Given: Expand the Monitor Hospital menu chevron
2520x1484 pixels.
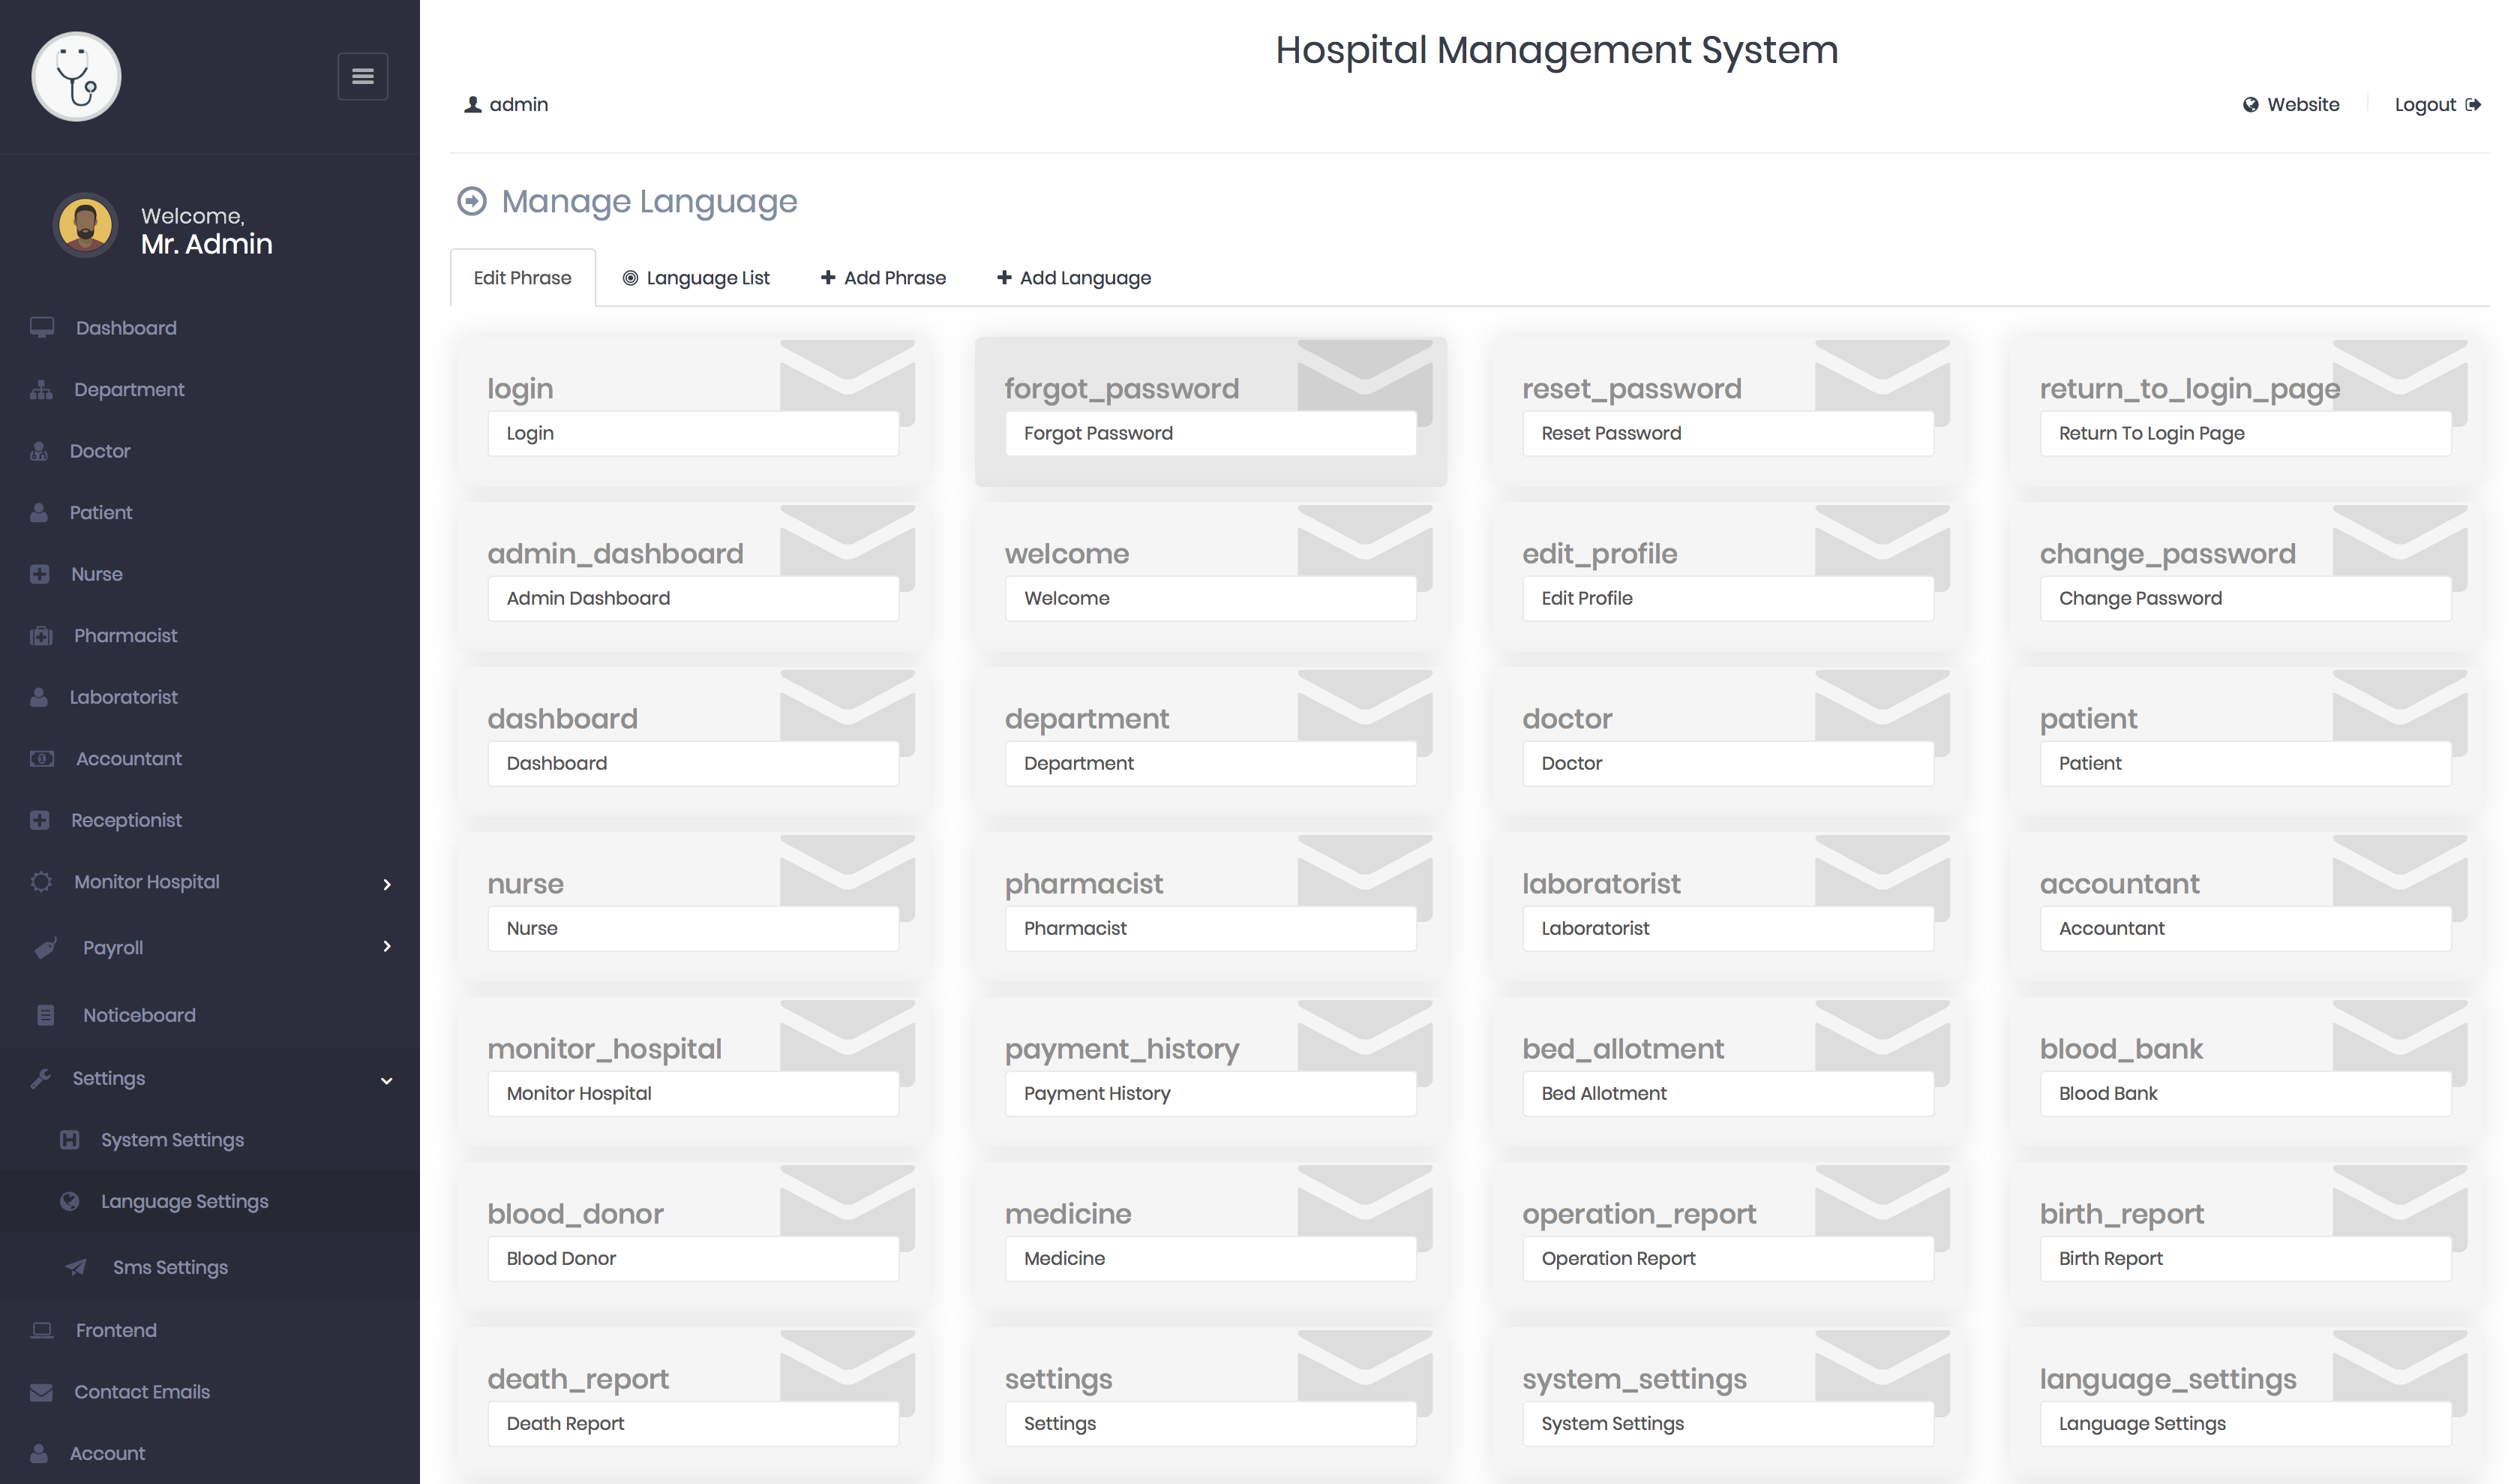Looking at the screenshot, I should click(x=387, y=884).
